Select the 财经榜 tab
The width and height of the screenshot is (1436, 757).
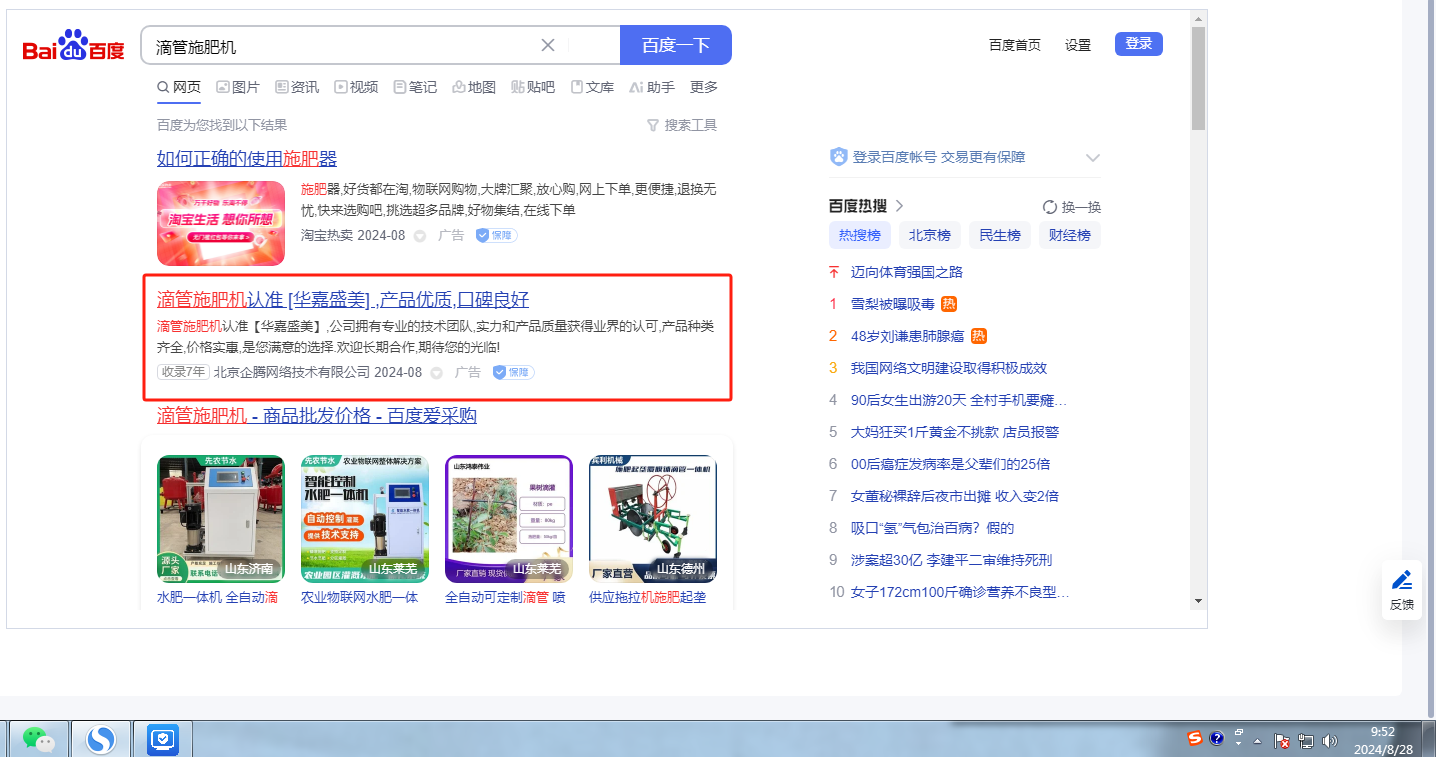(x=1070, y=236)
